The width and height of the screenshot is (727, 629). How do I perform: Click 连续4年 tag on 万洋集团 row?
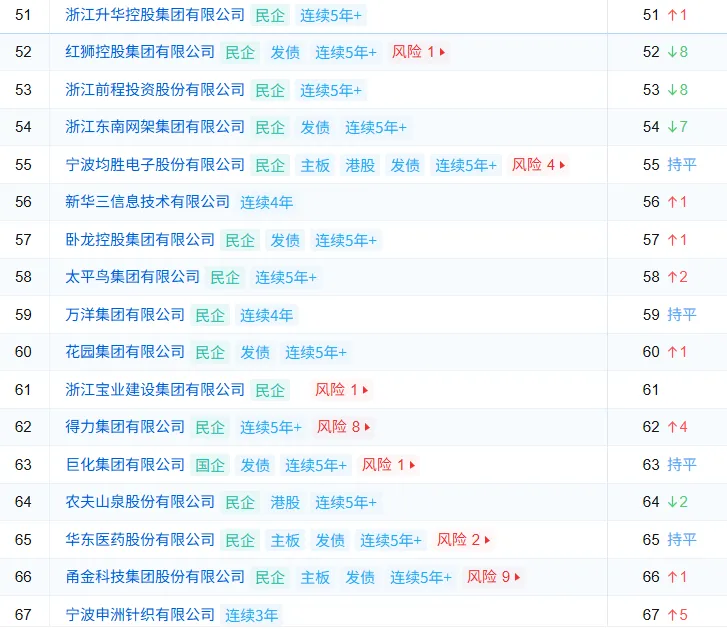267,315
